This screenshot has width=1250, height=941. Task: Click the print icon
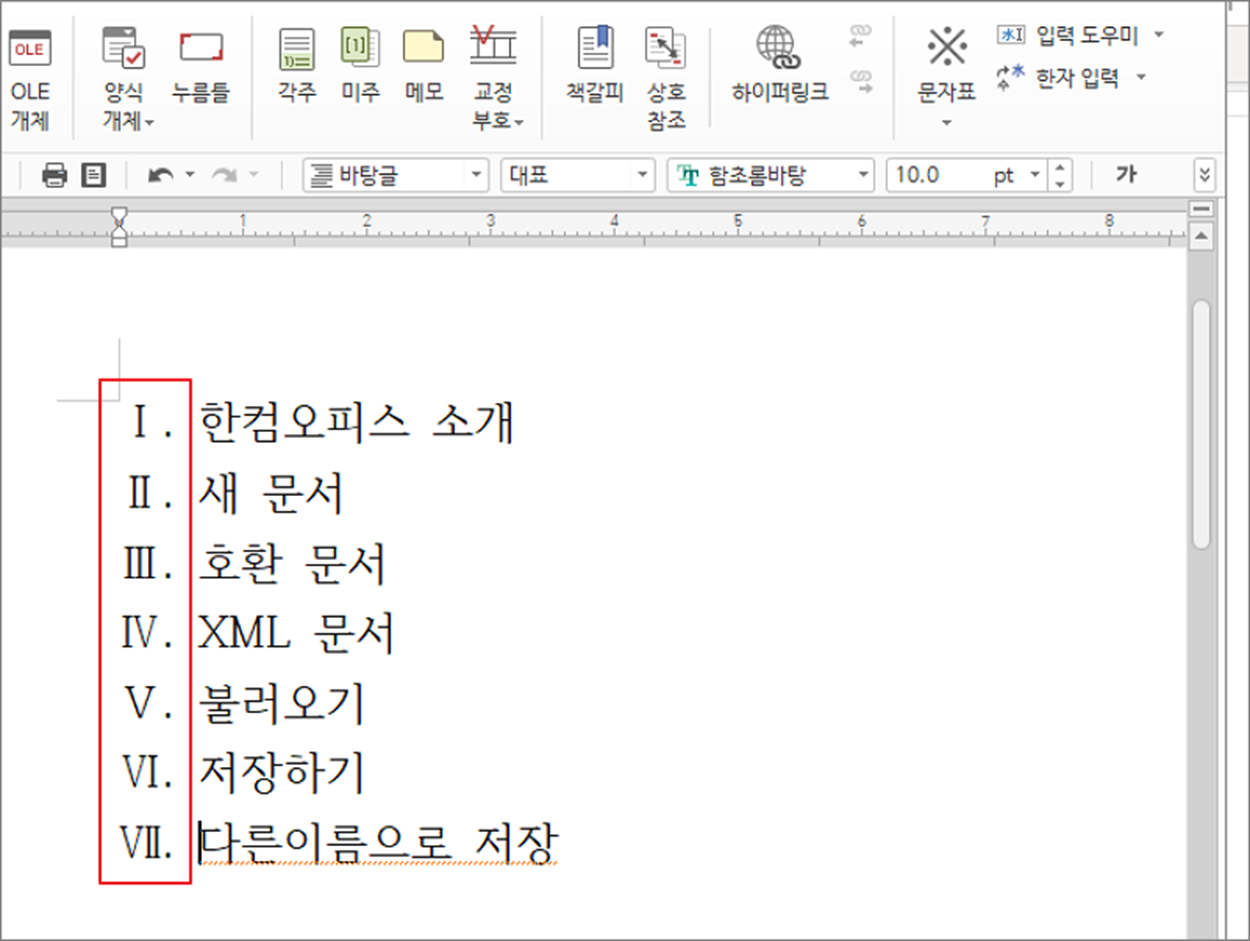click(x=55, y=175)
